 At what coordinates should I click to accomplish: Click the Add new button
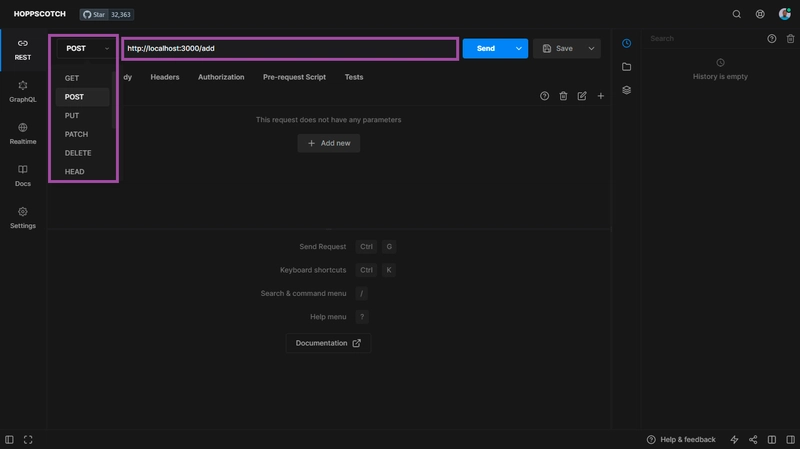coord(329,143)
